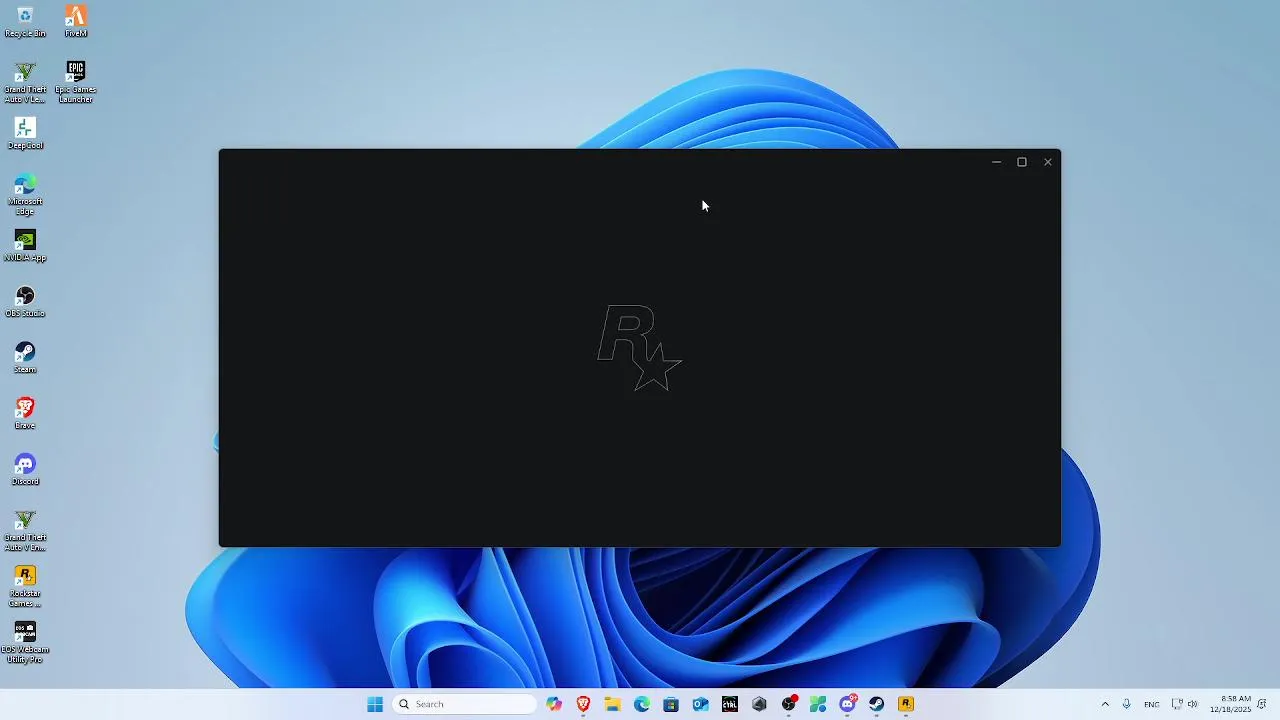
Task: Click Brave icon in the taskbar
Action: point(583,704)
